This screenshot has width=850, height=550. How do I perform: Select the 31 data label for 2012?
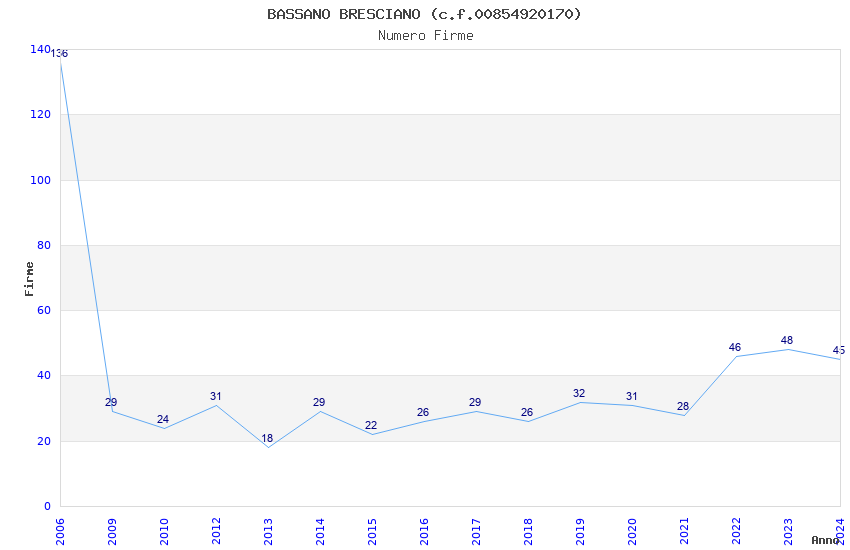tap(216, 397)
